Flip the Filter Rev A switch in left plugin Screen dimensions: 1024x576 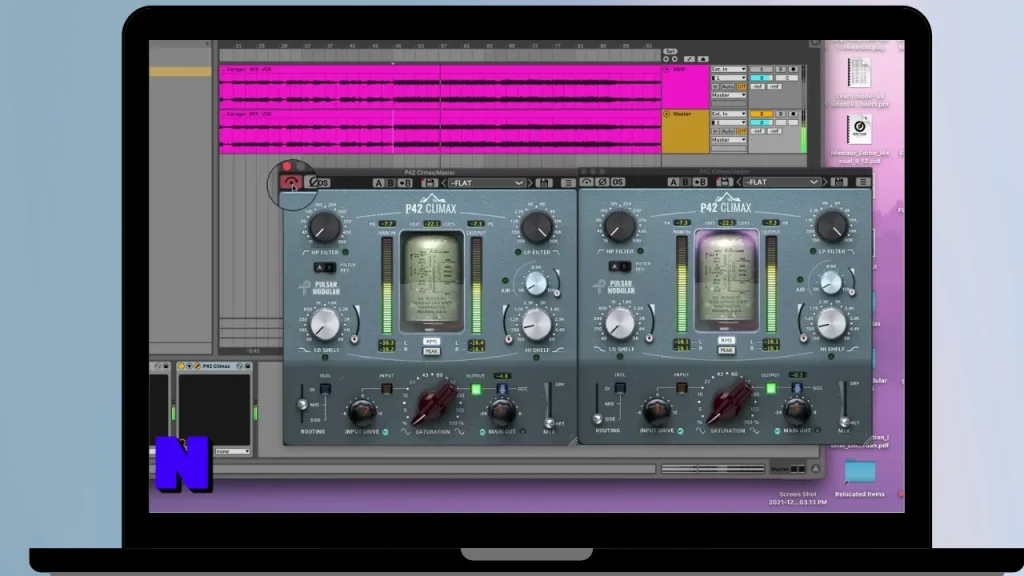click(319, 268)
